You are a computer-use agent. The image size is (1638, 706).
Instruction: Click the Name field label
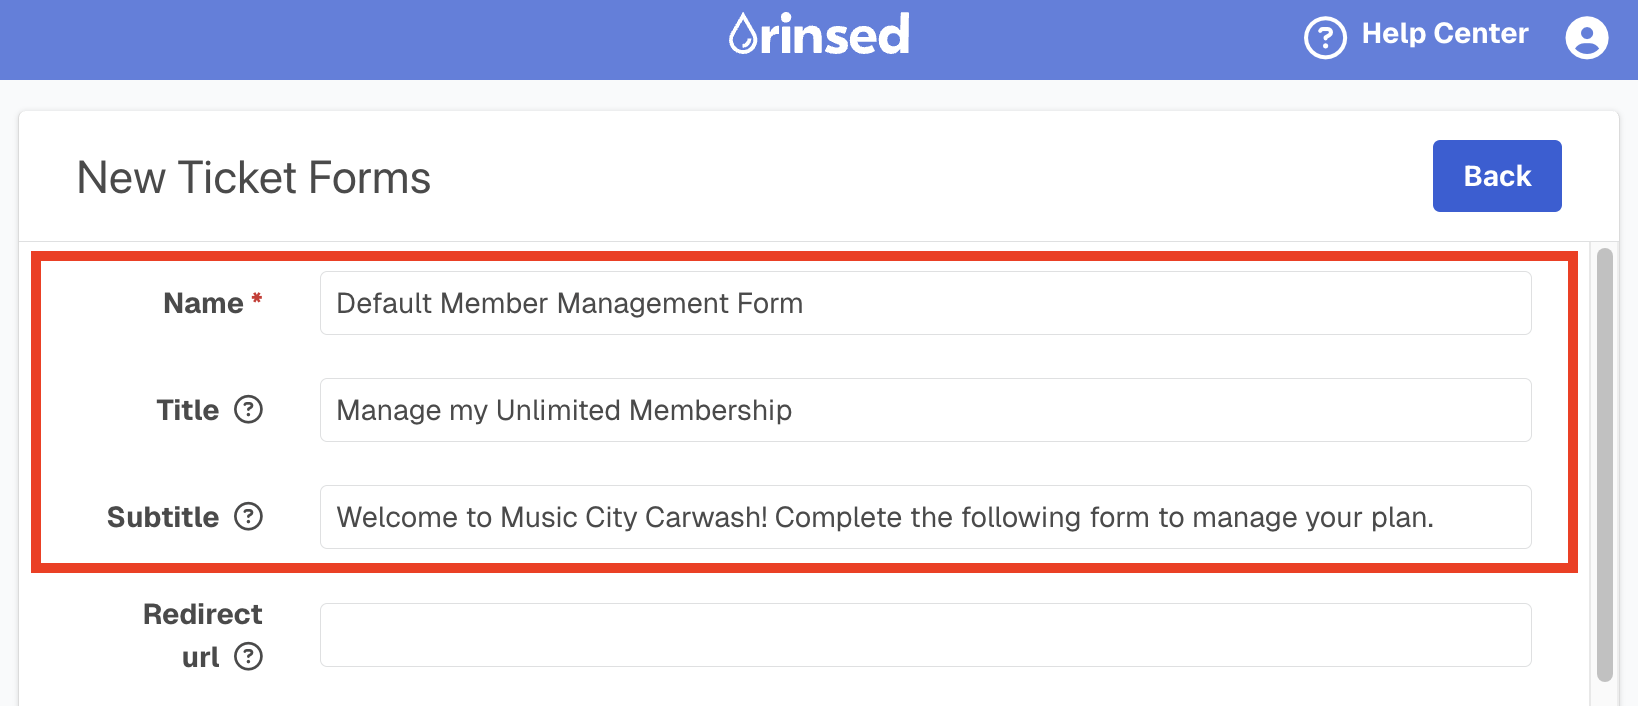point(203,303)
